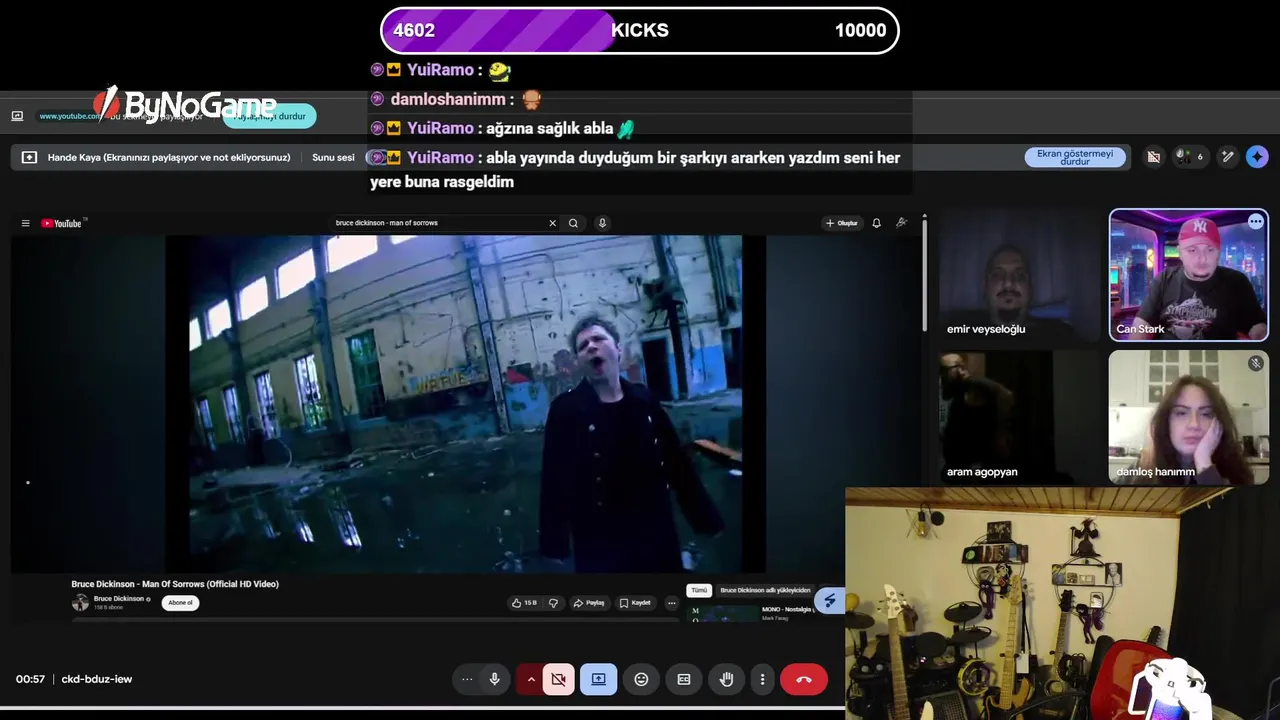Image resolution: width=1280 pixels, height=720 pixels.
Task: Open Can Stark tile more options dots
Action: point(1256,221)
